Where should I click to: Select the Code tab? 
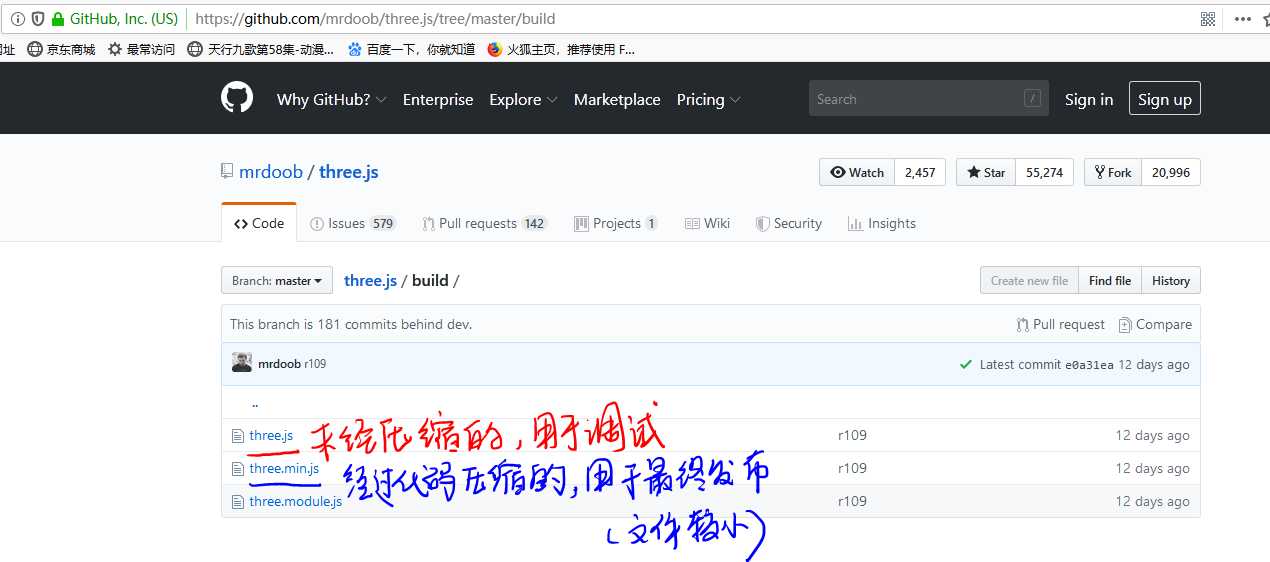(259, 223)
